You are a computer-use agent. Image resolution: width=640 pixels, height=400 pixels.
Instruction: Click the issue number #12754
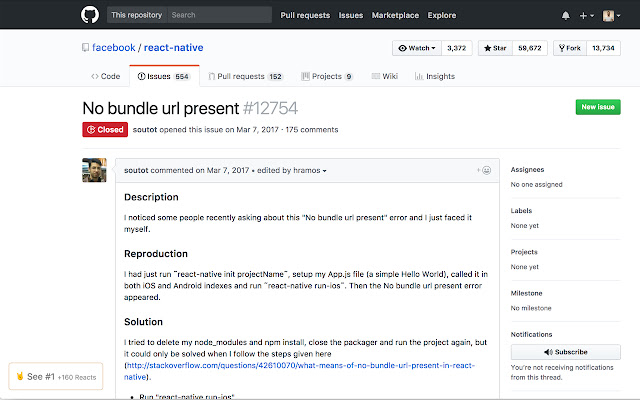pyautogui.click(x=270, y=109)
